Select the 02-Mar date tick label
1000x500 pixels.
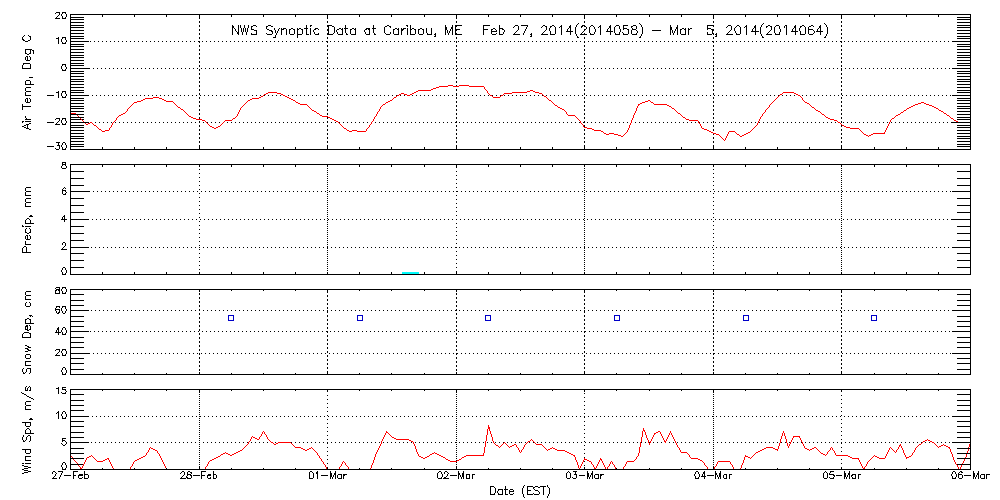coord(457,478)
